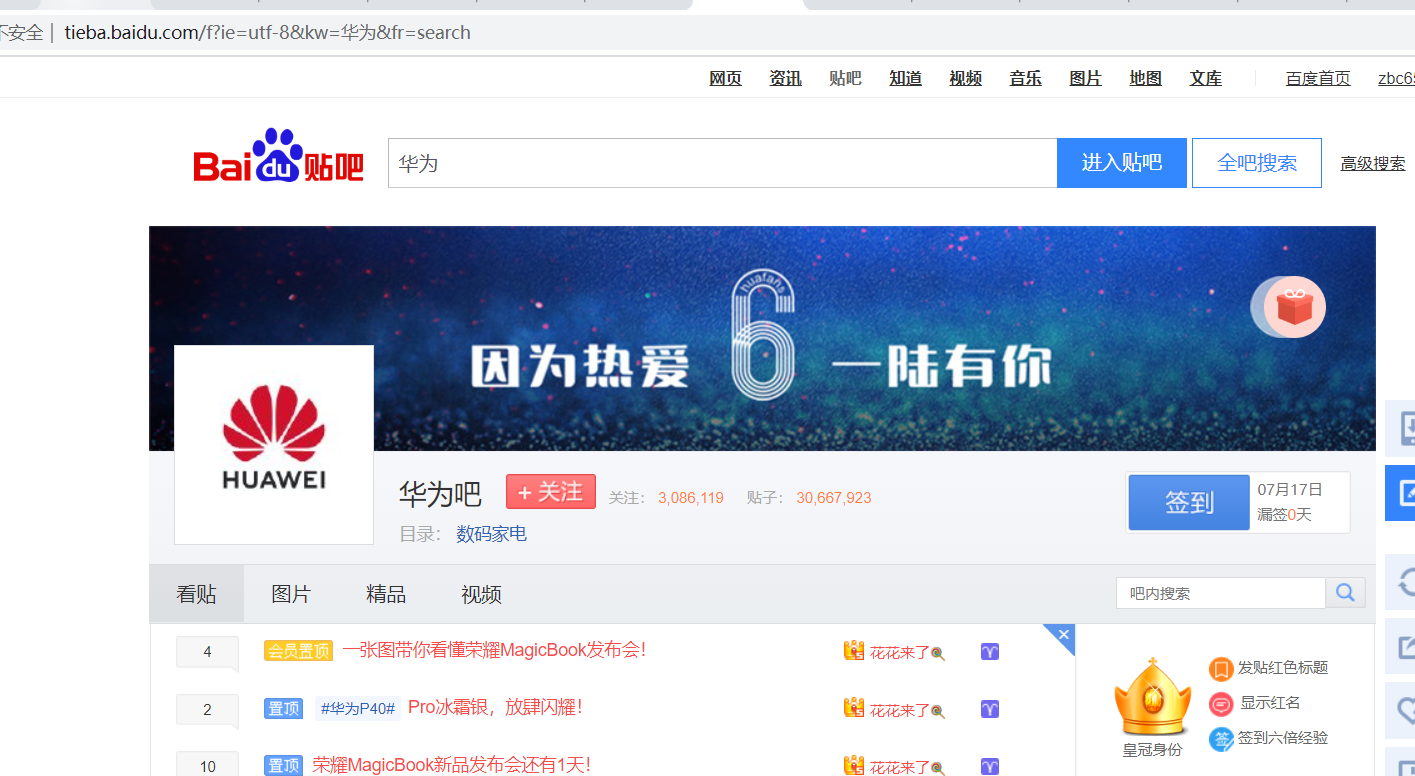Click the 发贴红色标题 text
This screenshot has height=776, width=1415.
tap(1283, 668)
